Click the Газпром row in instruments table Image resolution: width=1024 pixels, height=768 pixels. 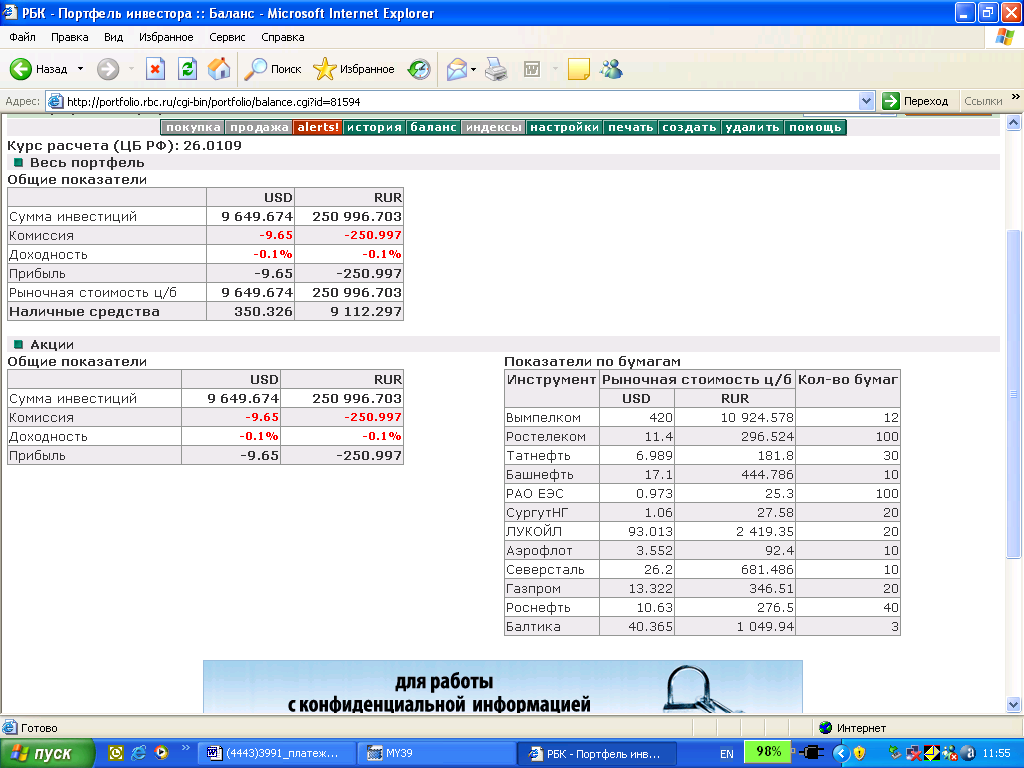[x=702, y=588]
